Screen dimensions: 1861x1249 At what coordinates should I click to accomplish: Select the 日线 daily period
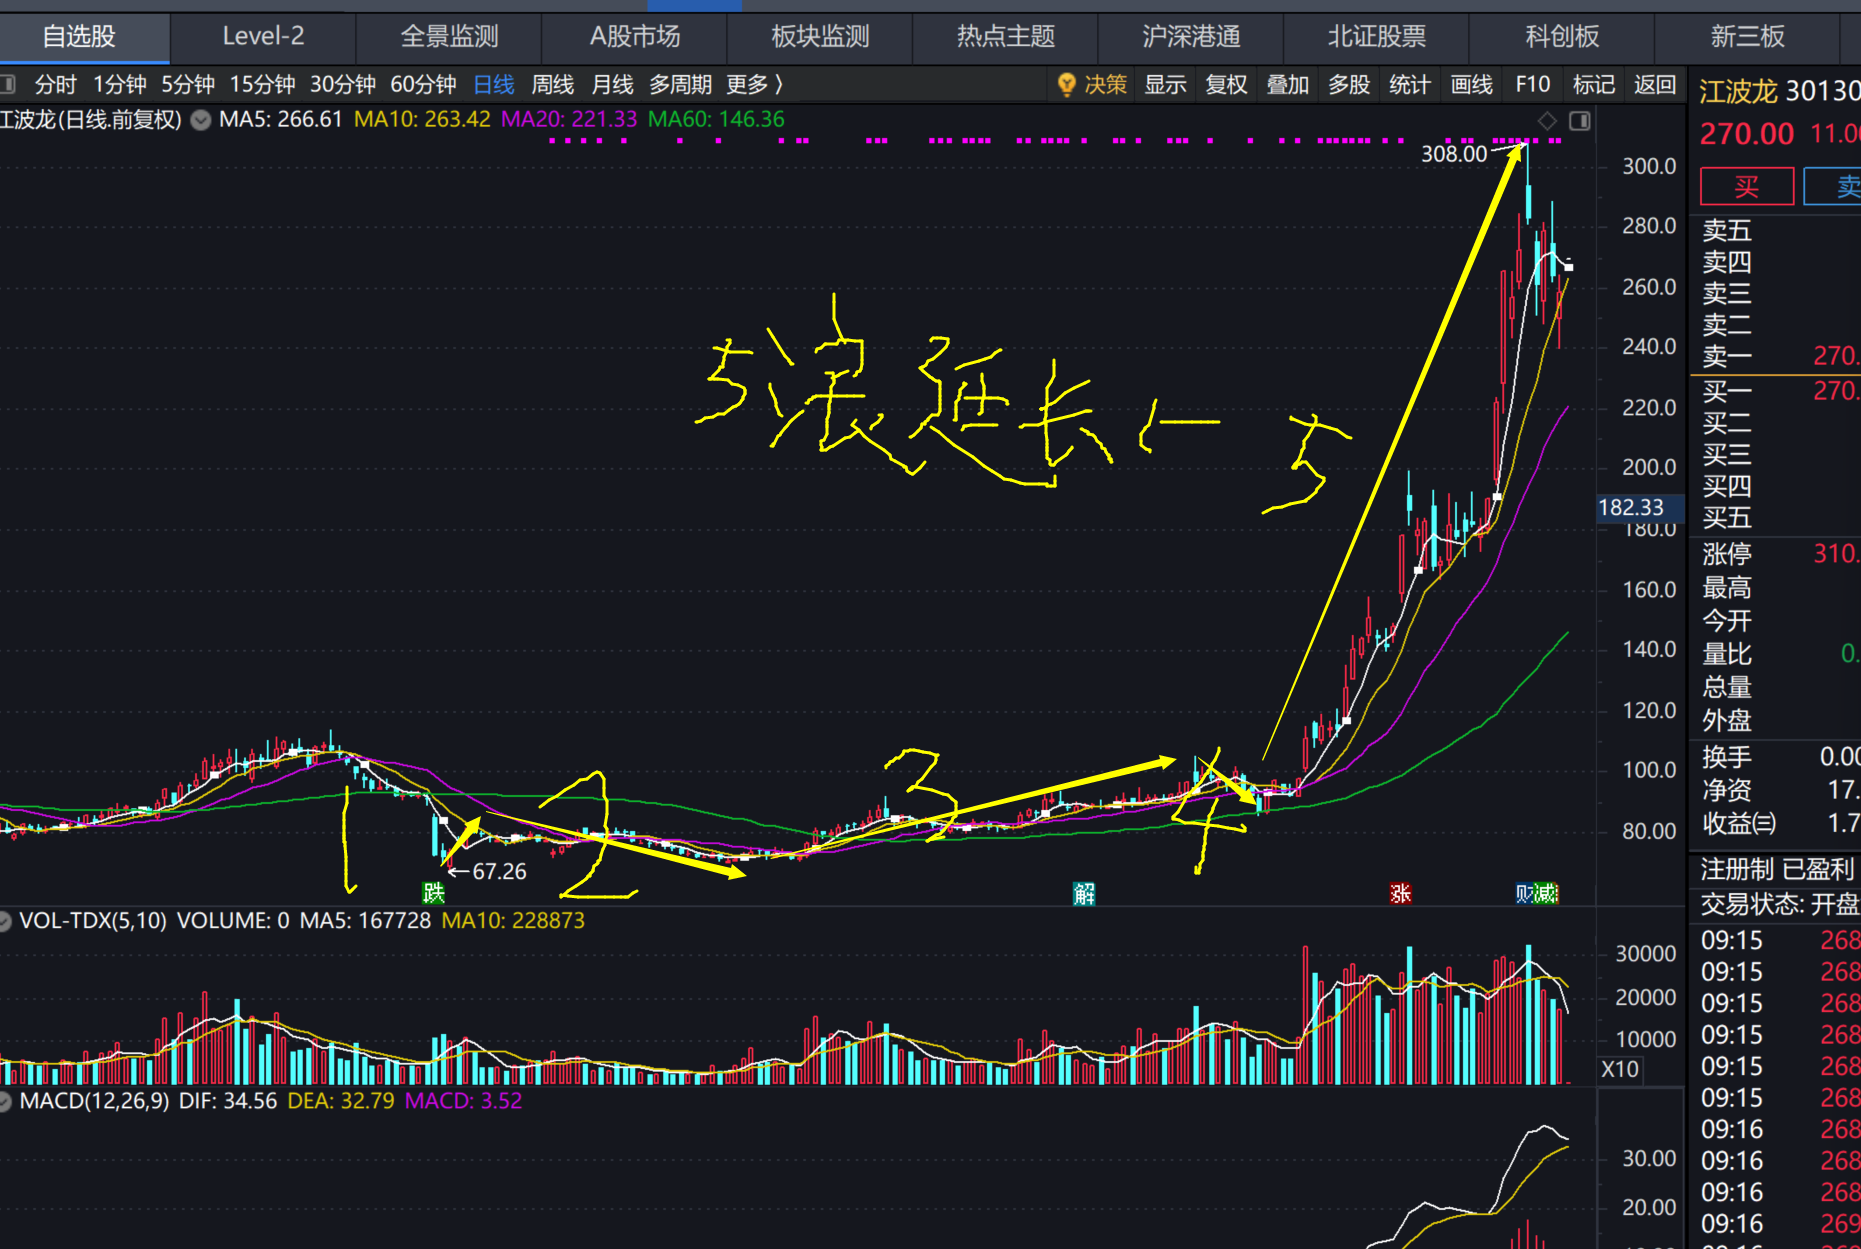click(x=494, y=85)
